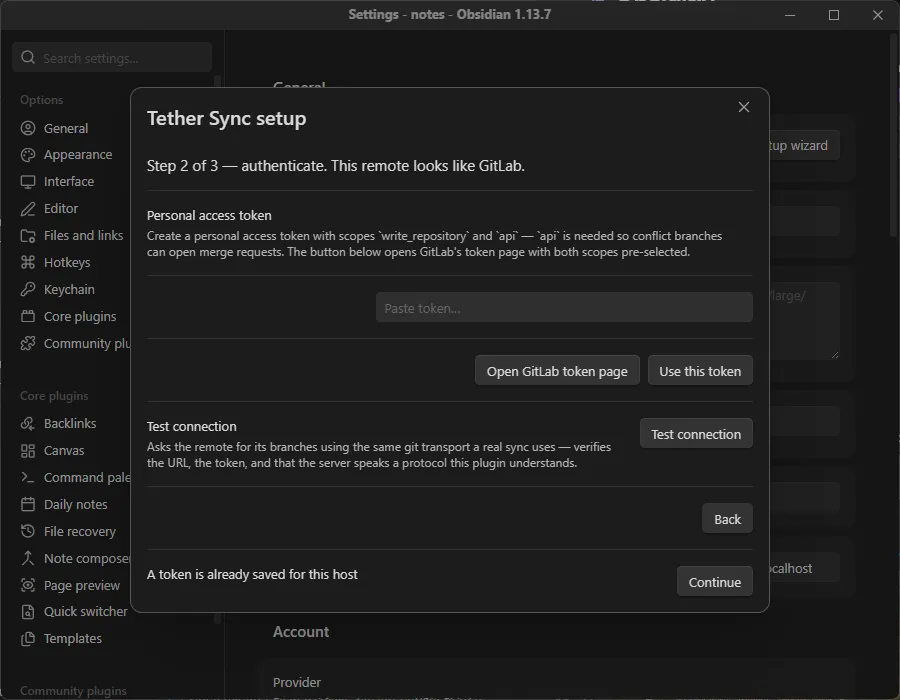The width and height of the screenshot is (900, 700).
Task: Maximize the Obsidian settings window
Action: pyautogui.click(x=833, y=15)
